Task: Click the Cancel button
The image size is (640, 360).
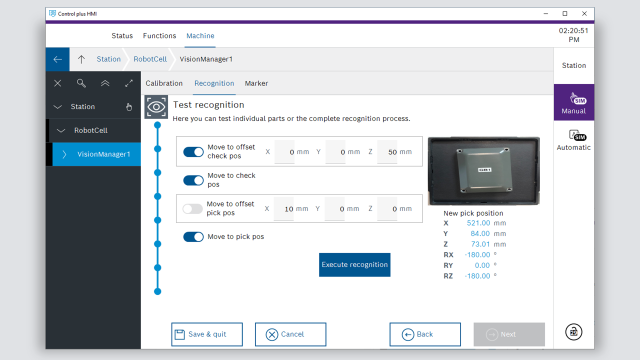Action: (291, 334)
